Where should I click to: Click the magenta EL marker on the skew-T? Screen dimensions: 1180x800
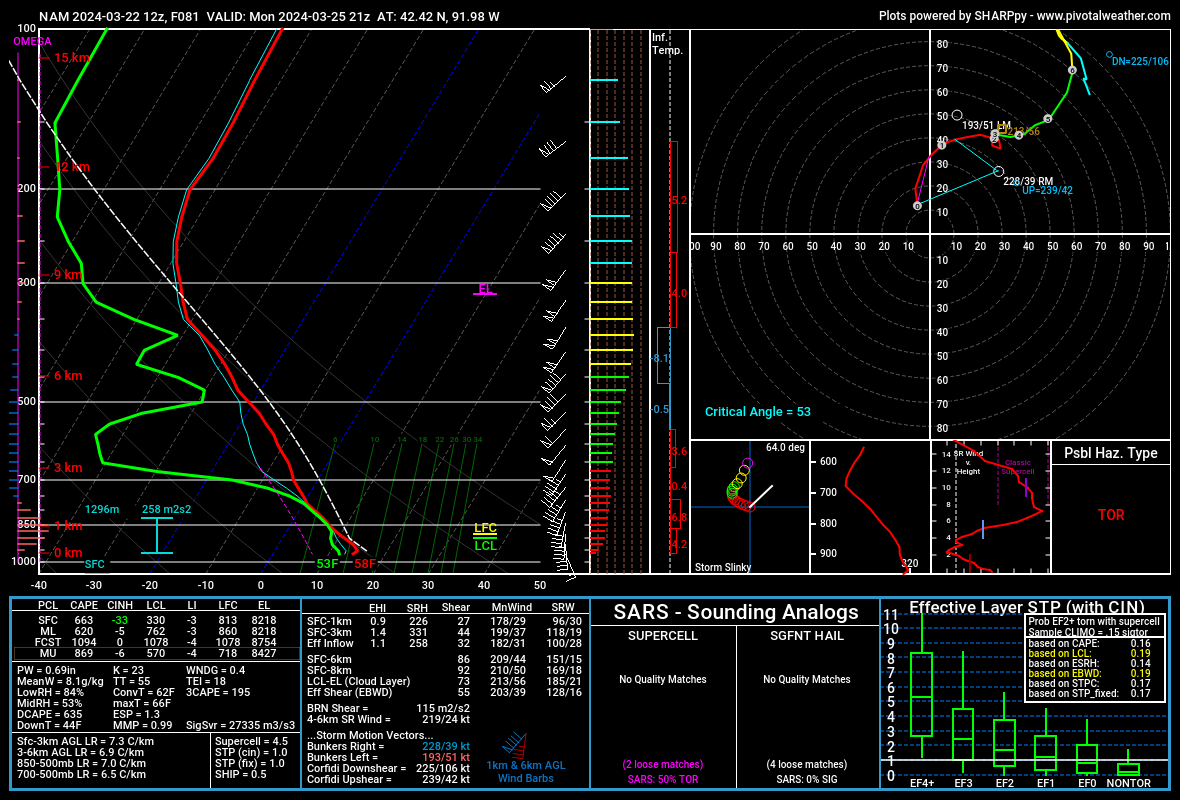pyautogui.click(x=485, y=290)
